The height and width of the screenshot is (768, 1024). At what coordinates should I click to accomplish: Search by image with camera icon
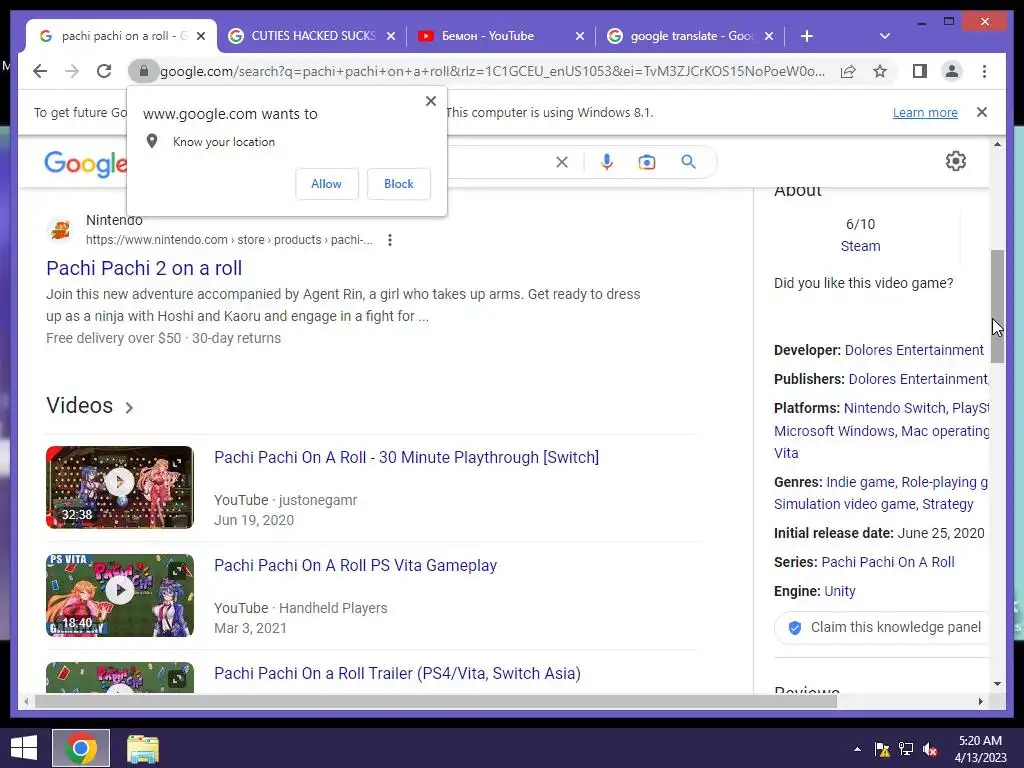click(647, 162)
